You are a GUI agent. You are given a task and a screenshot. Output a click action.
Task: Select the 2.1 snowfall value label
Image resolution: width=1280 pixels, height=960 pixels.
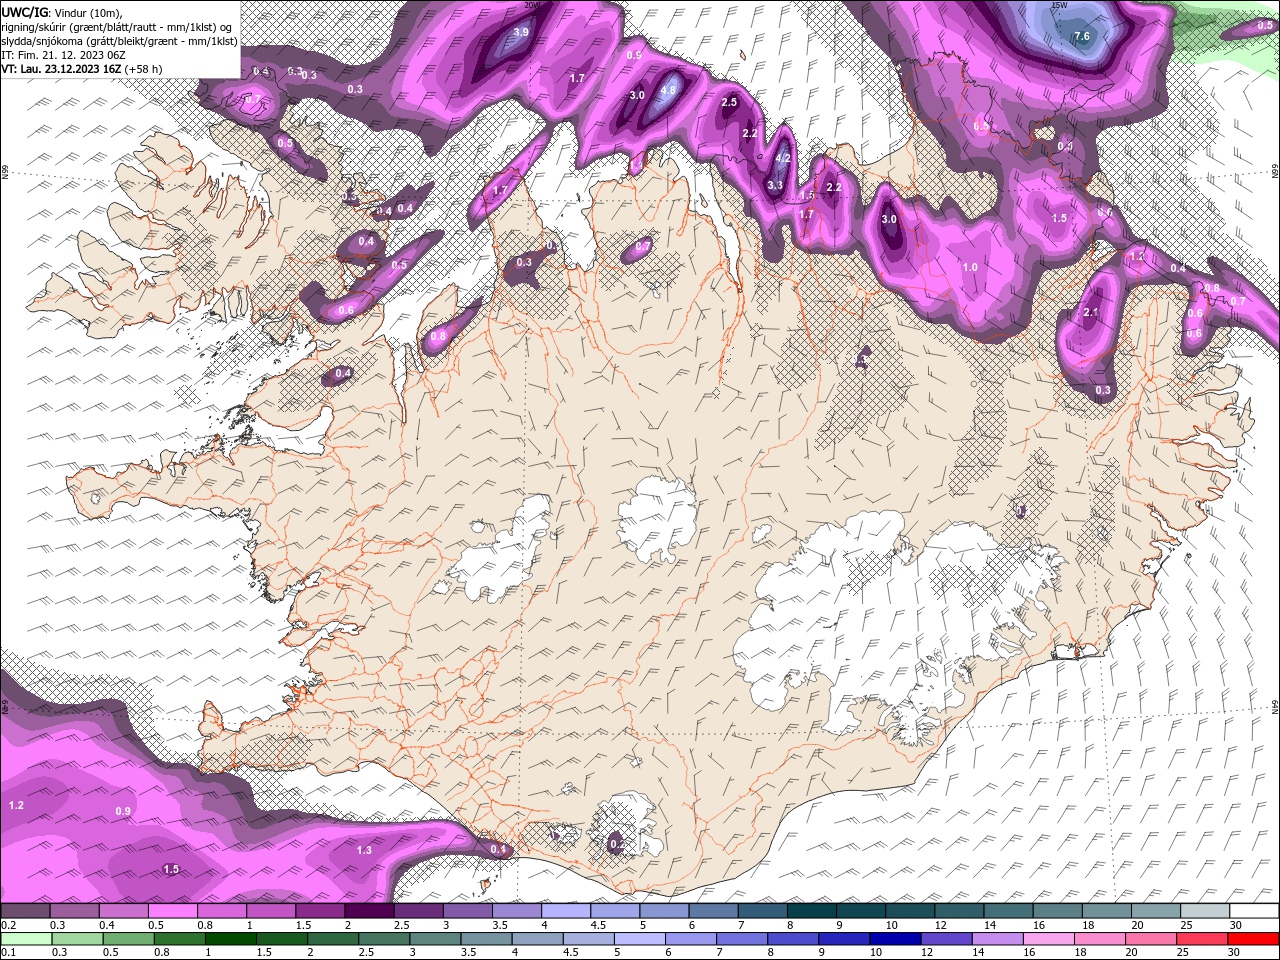[x=1091, y=312]
